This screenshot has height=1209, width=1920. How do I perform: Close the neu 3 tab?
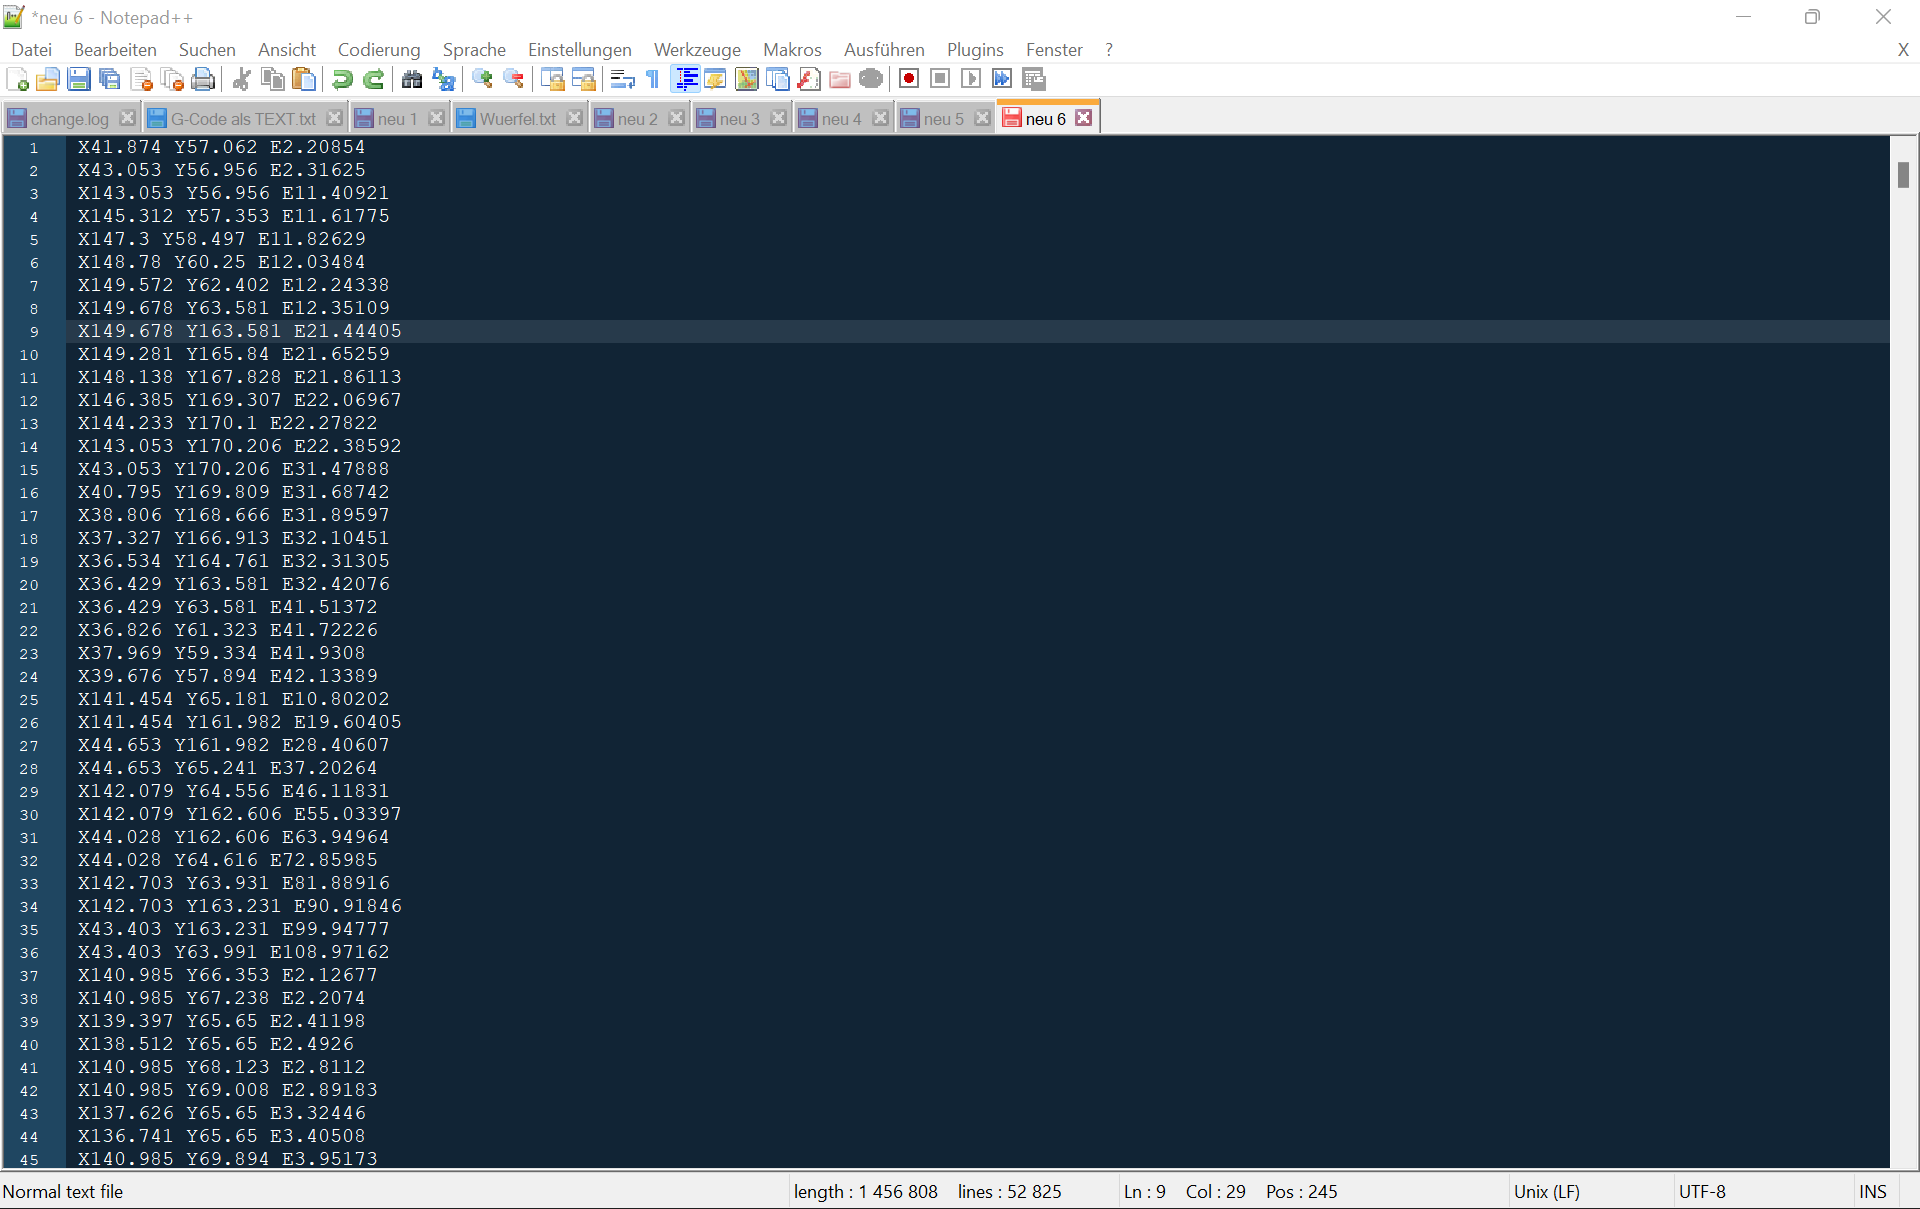pyautogui.click(x=780, y=117)
